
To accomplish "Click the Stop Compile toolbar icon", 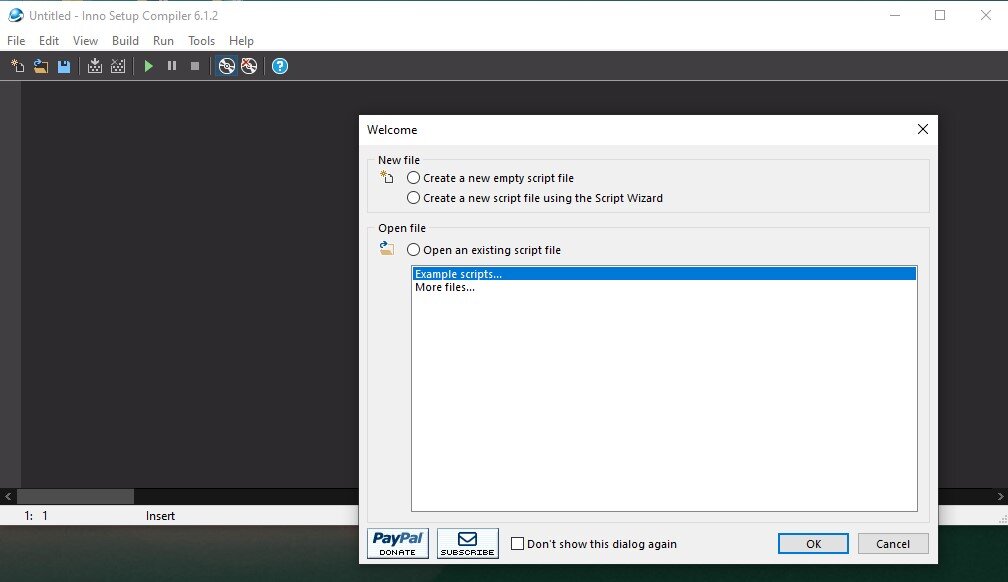I will [x=118, y=66].
